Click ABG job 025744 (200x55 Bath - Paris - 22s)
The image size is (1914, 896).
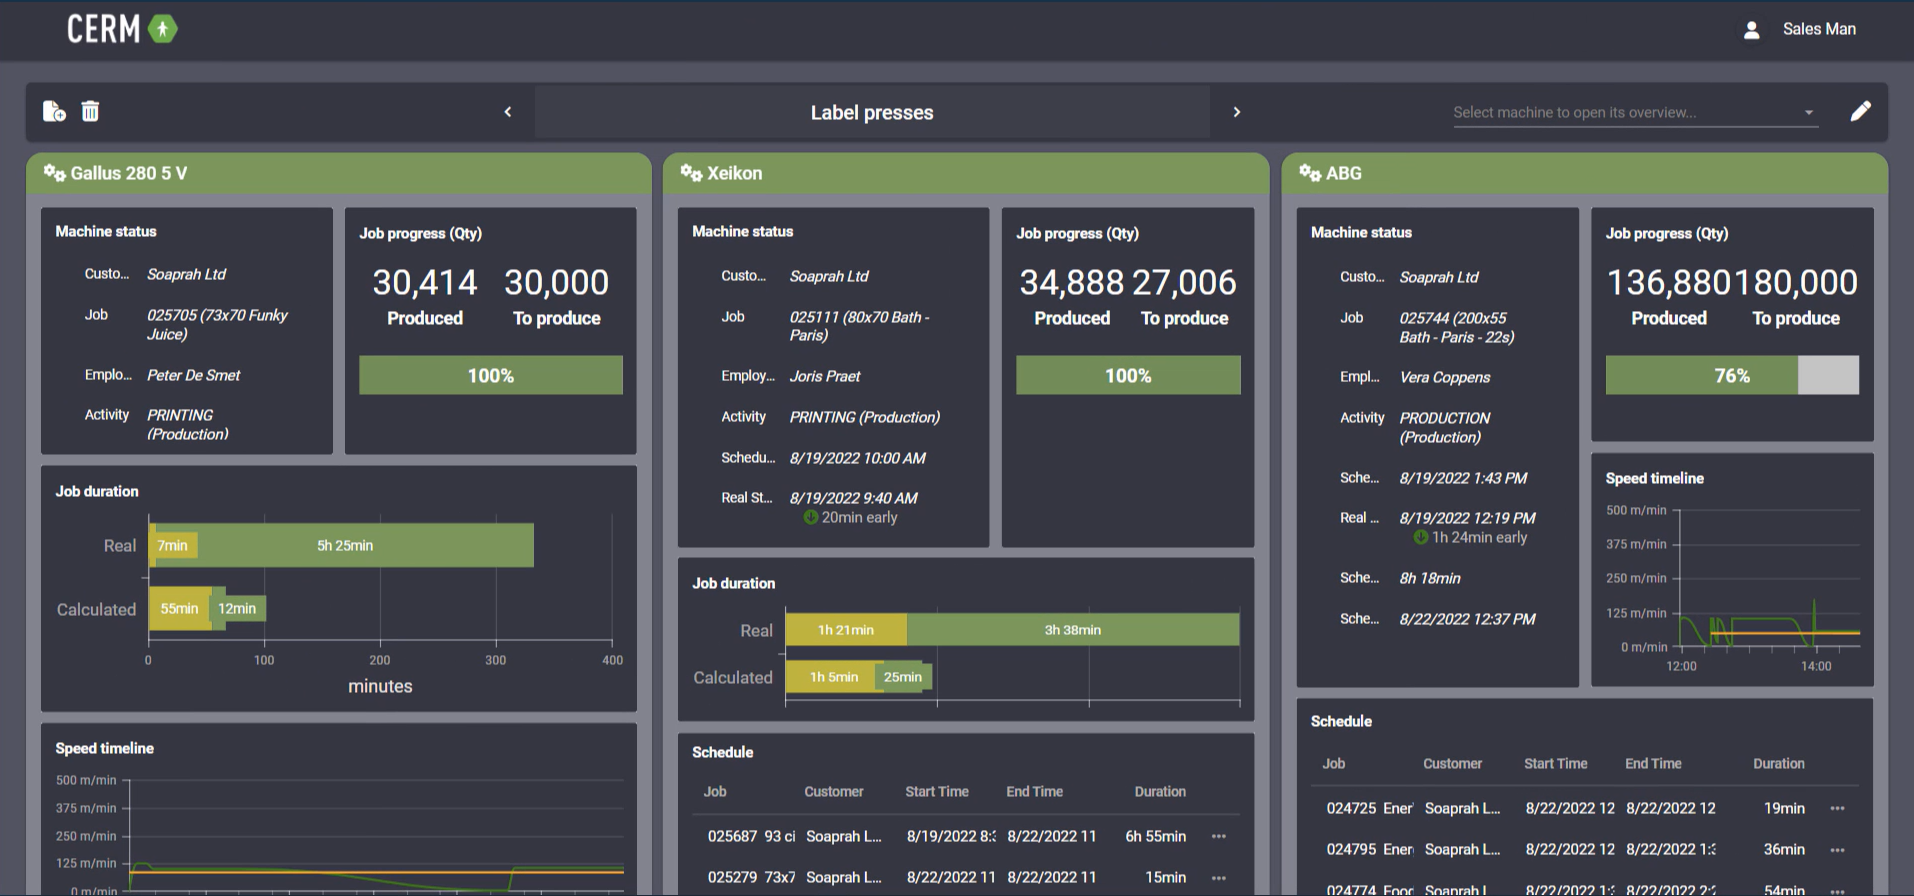1457,327
